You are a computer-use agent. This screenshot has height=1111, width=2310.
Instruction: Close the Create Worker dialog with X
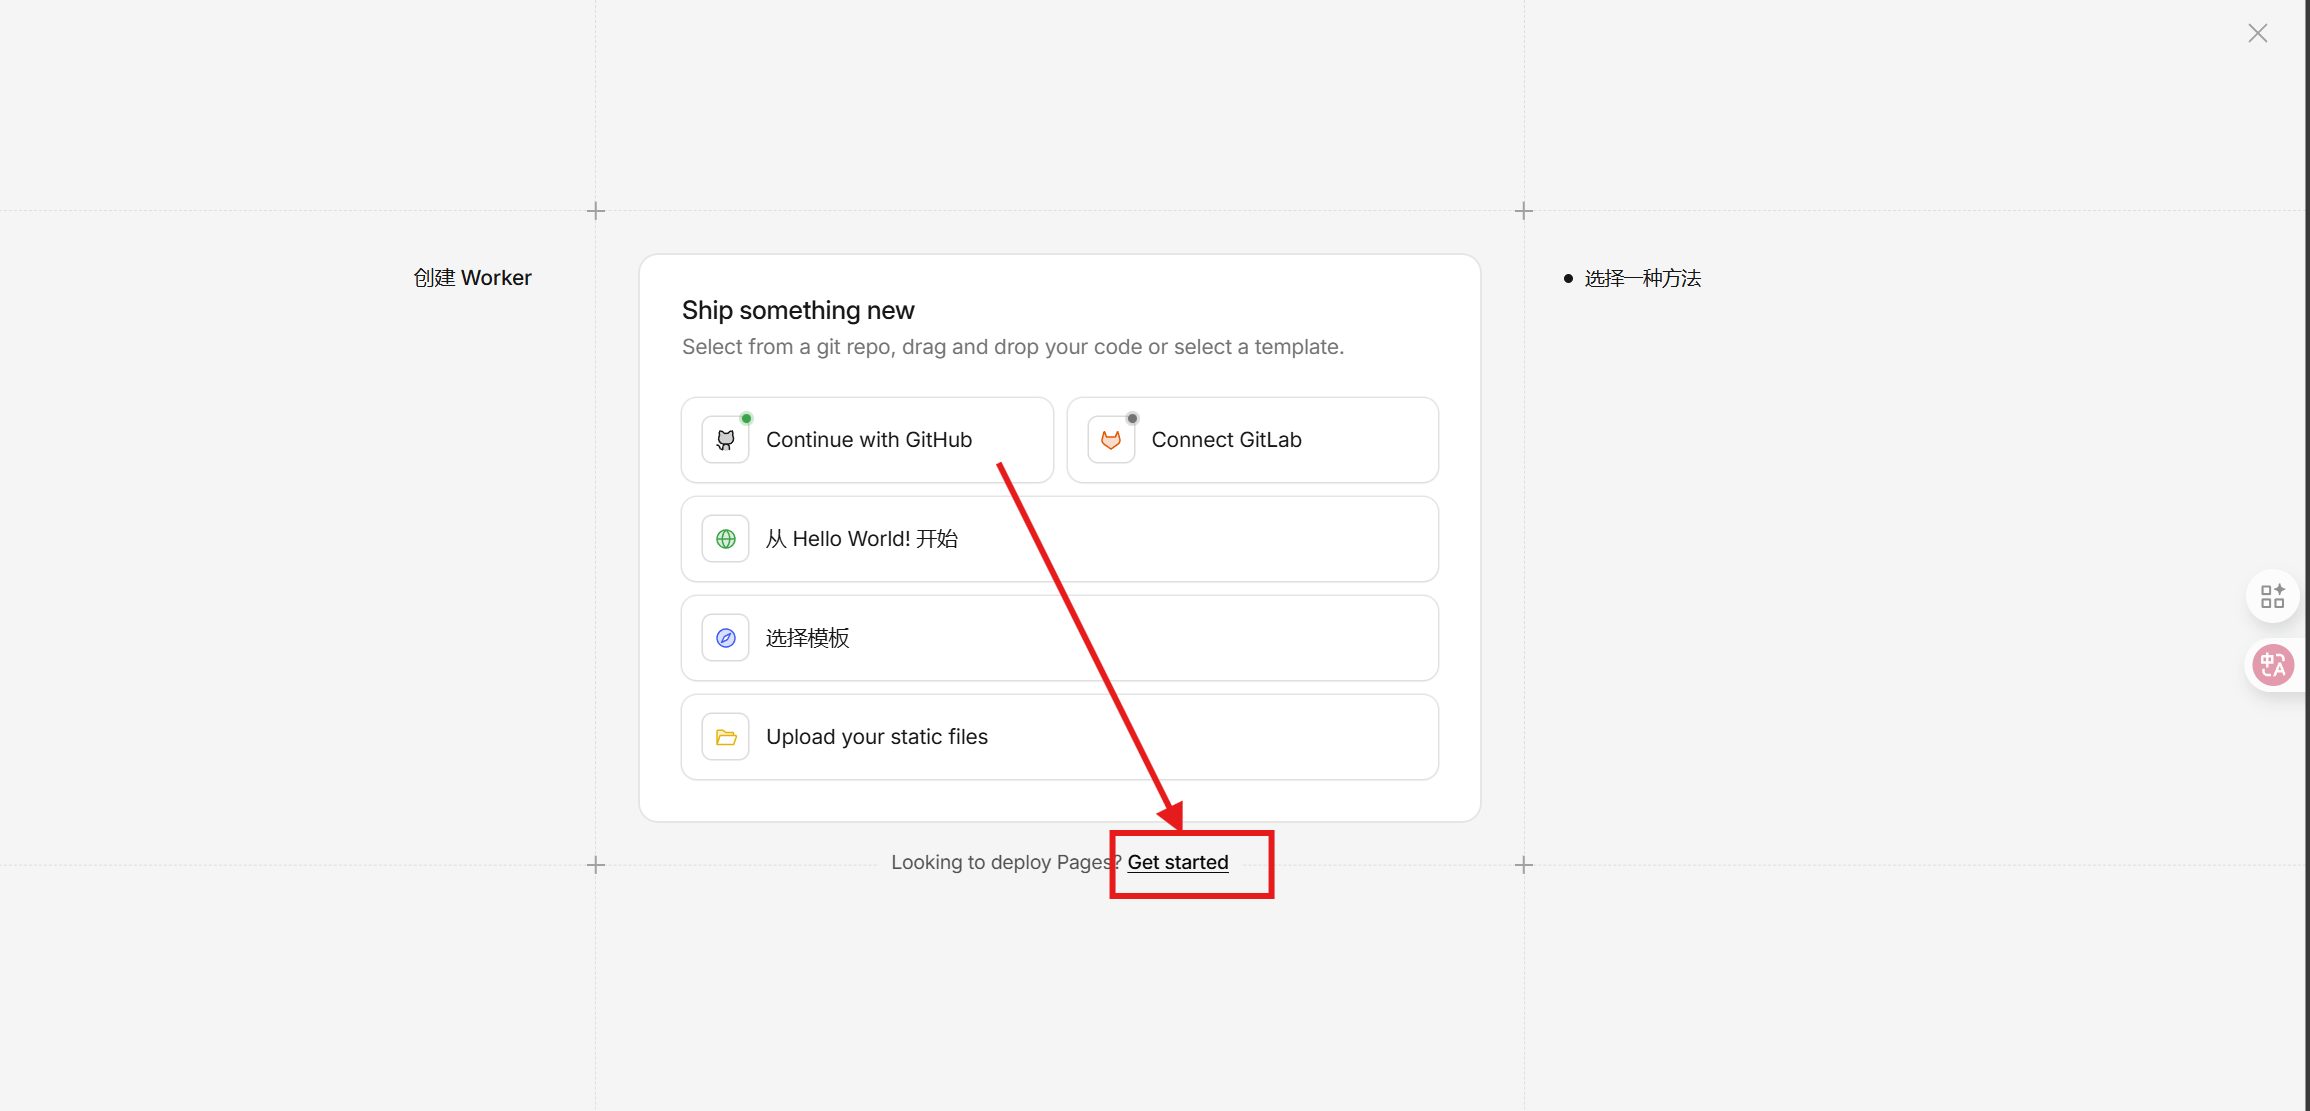pyautogui.click(x=2257, y=33)
